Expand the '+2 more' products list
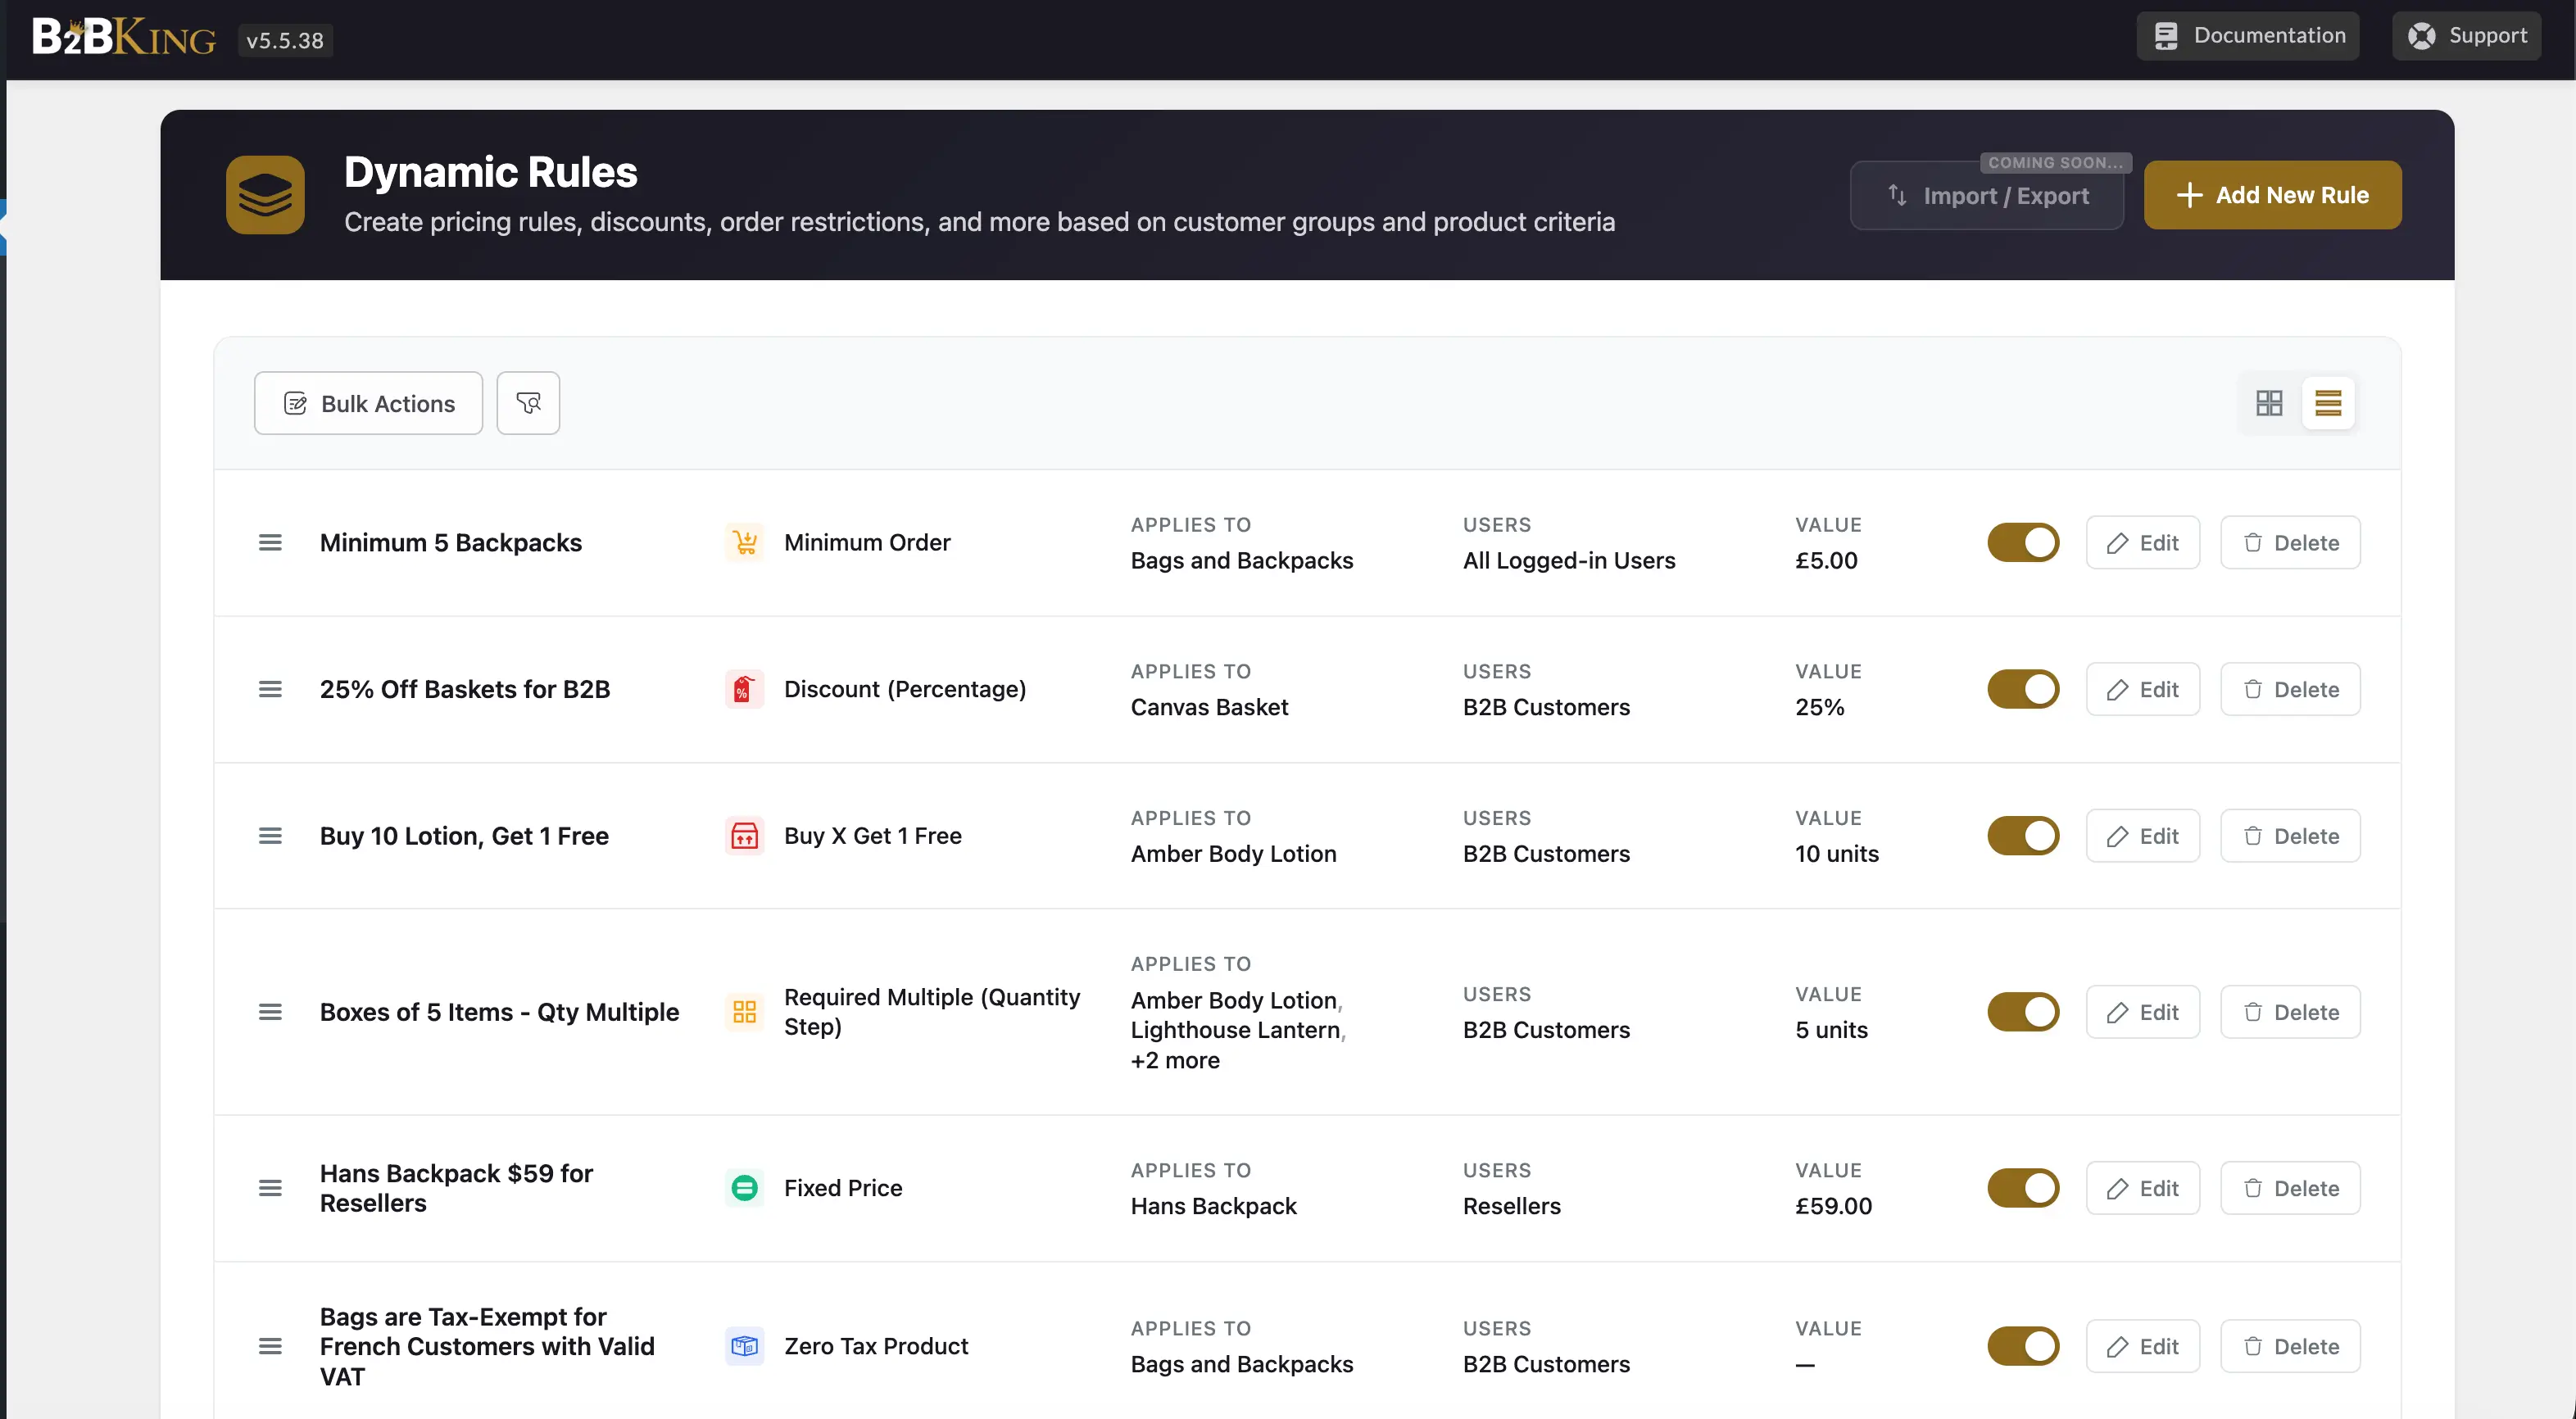2576x1419 pixels. pyautogui.click(x=1175, y=1060)
